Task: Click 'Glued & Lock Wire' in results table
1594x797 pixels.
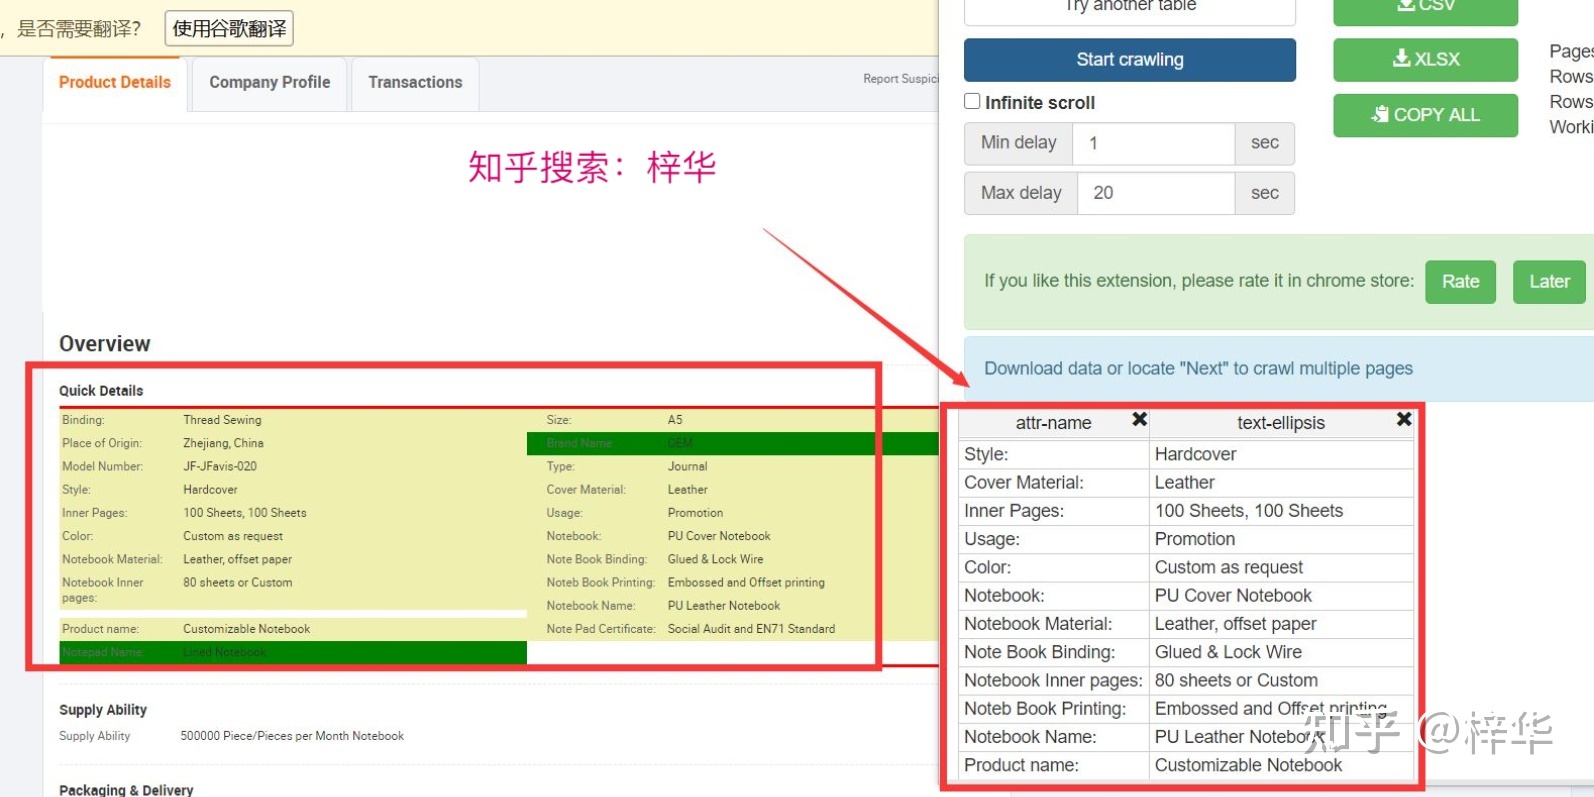Action: coord(1281,652)
